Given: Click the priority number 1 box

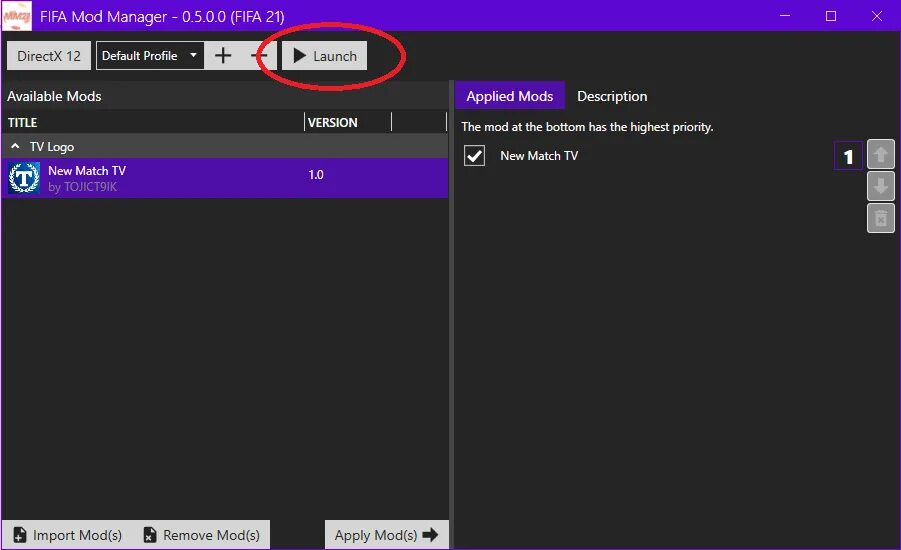Looking at the screenshot, I should [848, 156].
